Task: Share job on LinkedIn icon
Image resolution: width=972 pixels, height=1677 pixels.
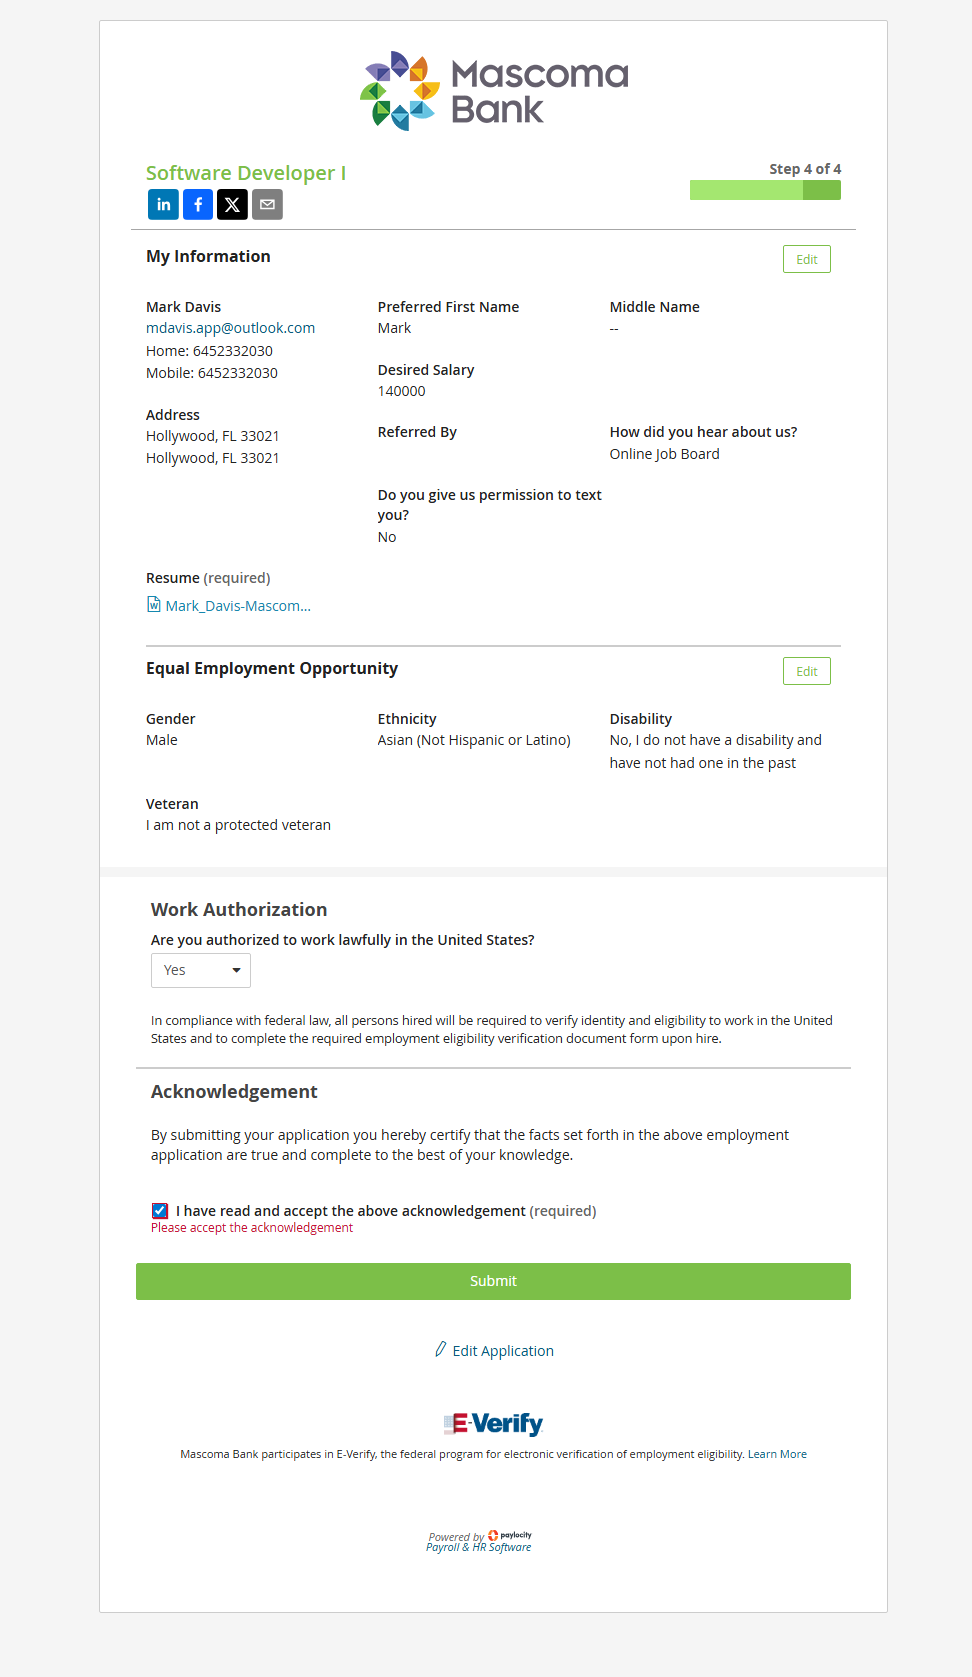Action: click(x=164, y=205)
